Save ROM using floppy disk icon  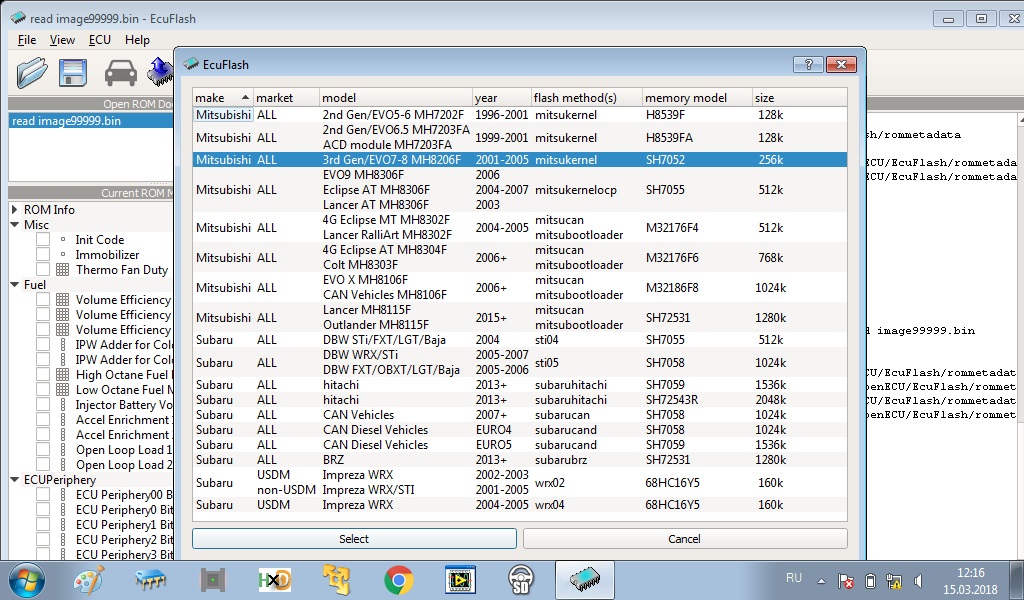coord(72,72)
